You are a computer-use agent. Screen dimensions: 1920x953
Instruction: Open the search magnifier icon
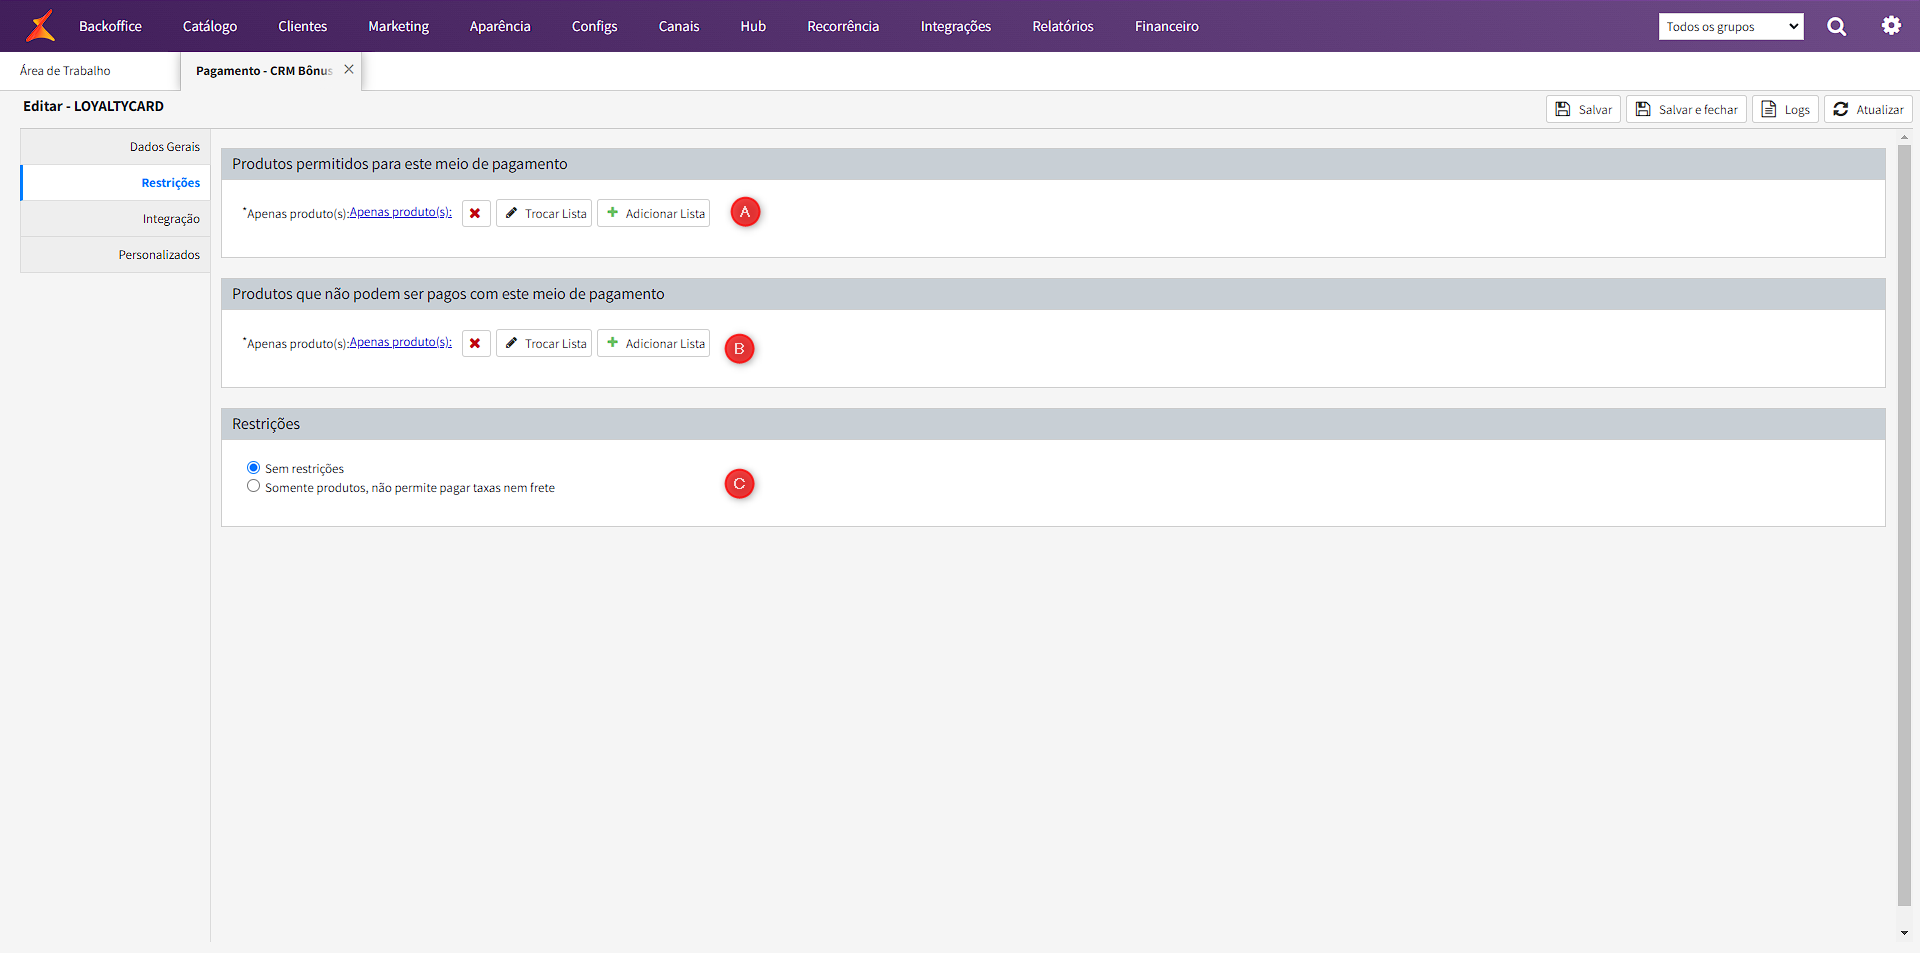(1837, 26)
